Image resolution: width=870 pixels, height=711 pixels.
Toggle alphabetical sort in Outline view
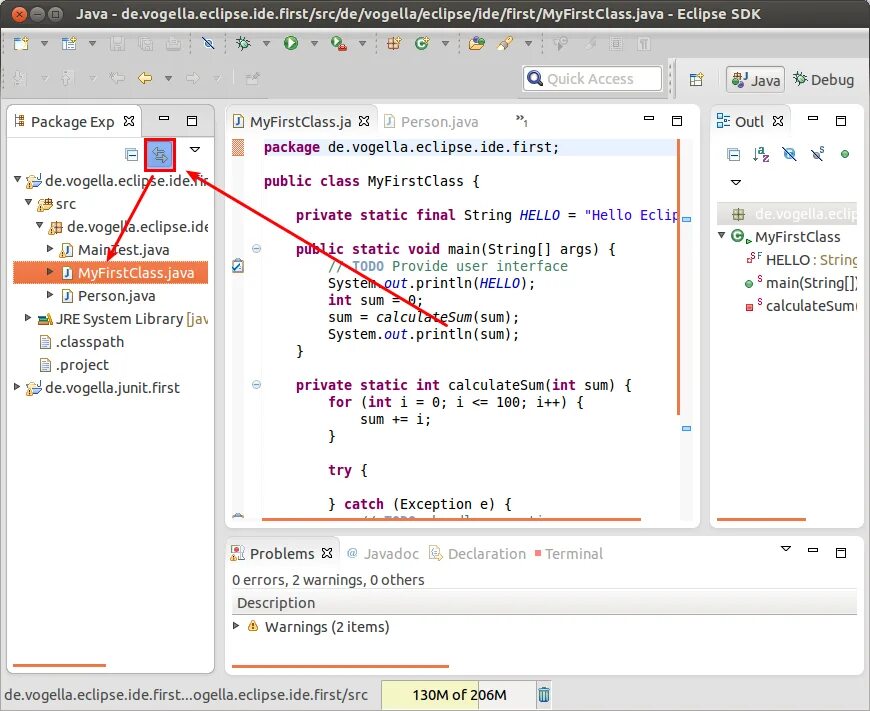pyautogui.click(x=761, y=154)
